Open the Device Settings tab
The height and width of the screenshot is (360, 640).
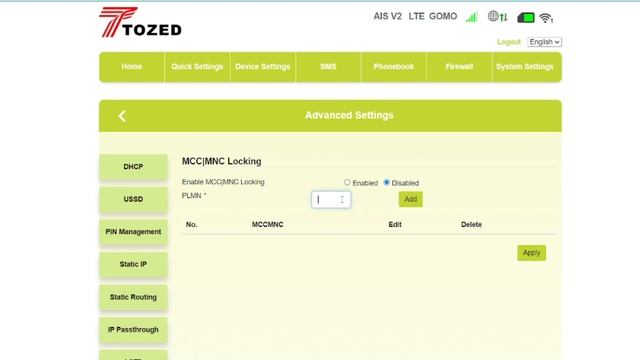point(262,67)
